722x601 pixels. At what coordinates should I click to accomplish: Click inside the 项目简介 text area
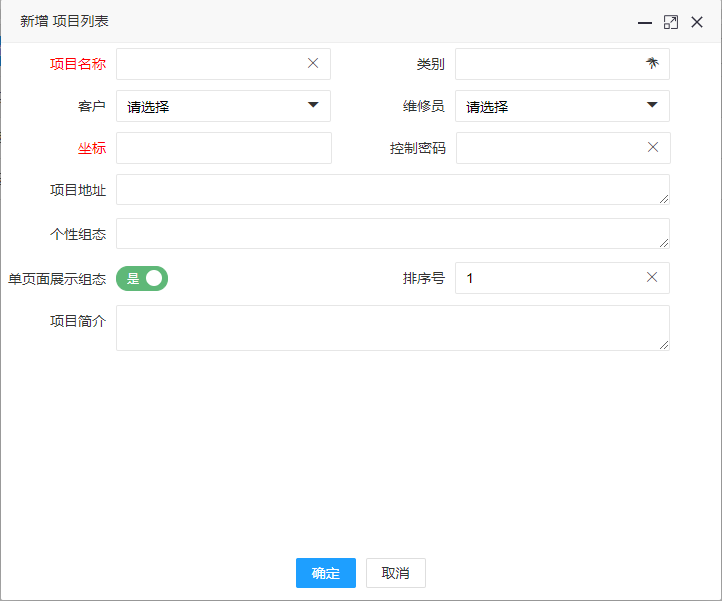pos(393,328)
